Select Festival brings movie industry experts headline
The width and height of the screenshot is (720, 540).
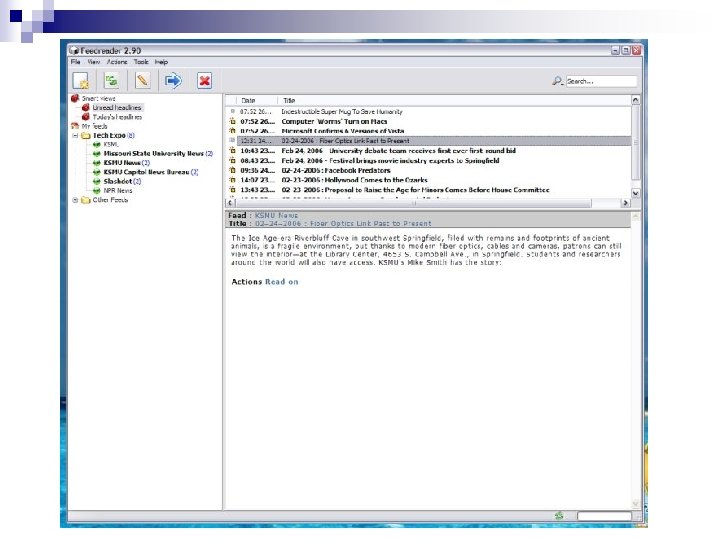click(x=390, y=160)
